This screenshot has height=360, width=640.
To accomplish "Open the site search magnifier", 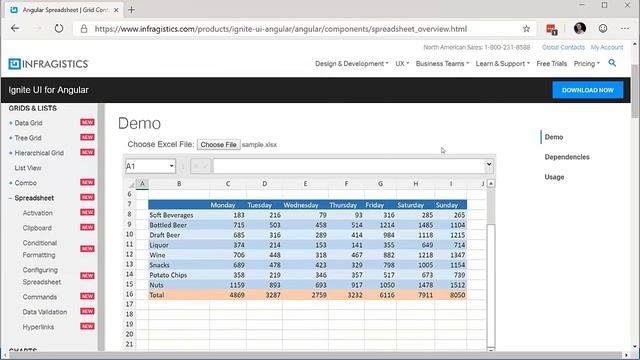I will [612, 63].
